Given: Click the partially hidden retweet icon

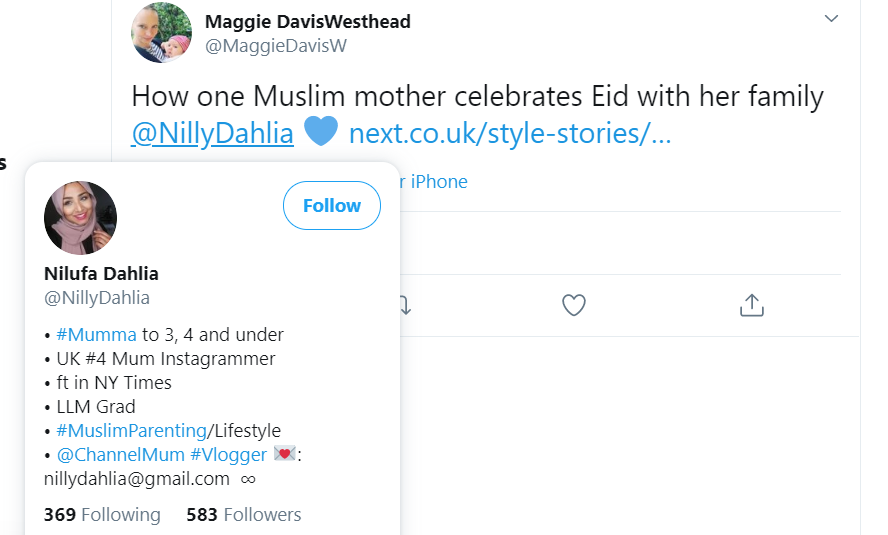Looking at the screenshot, I should 405,305.
